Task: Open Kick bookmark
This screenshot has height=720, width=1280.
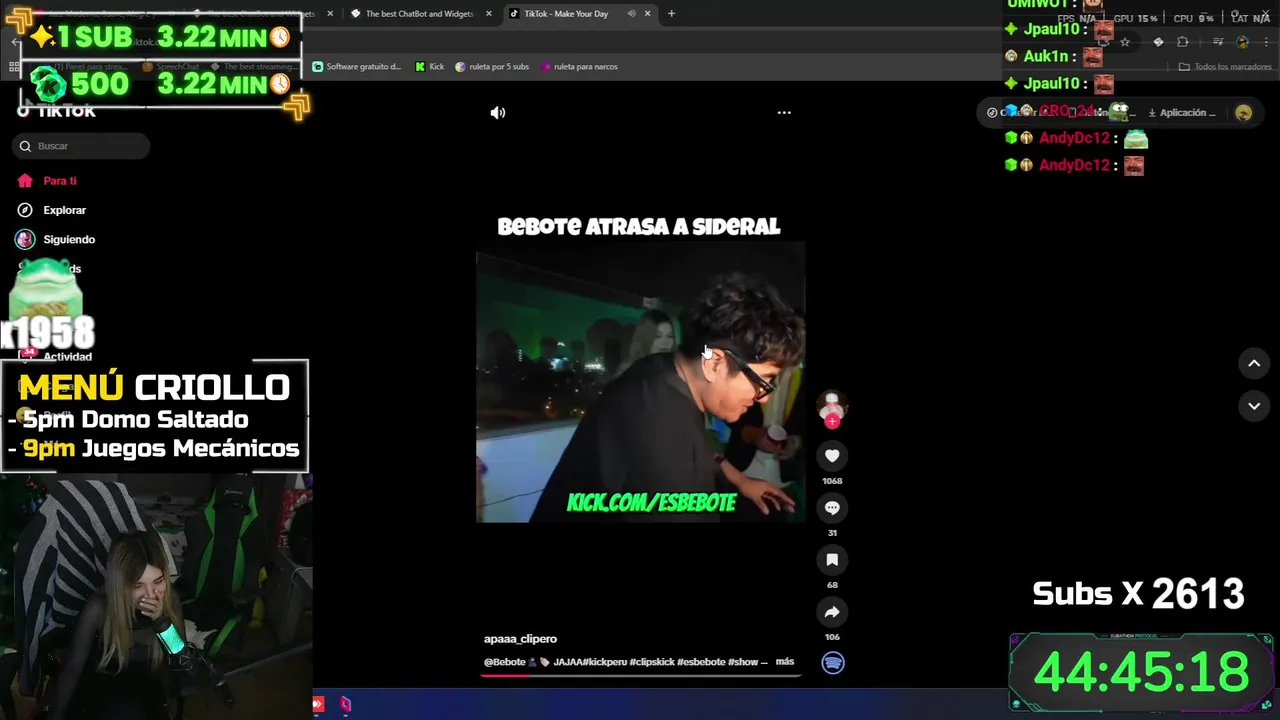Action: tap(430, 67)
